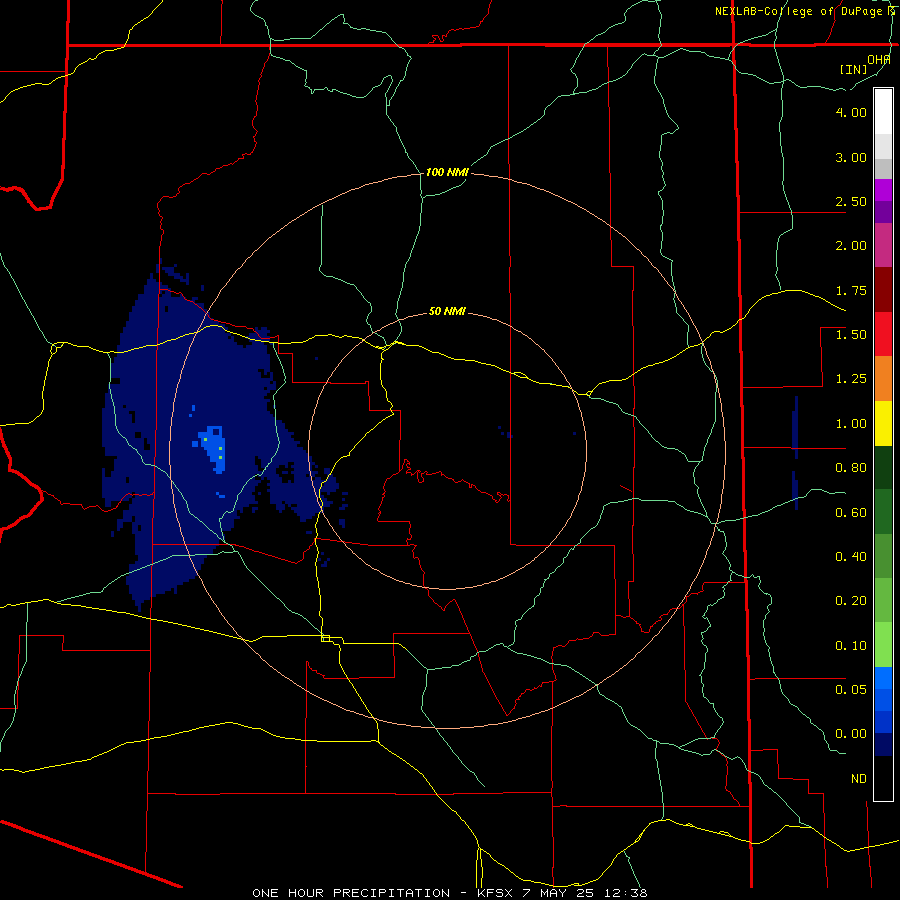Click the '1.75' legend value
This screenshot has width=900, height=900.
coord(851,290)
